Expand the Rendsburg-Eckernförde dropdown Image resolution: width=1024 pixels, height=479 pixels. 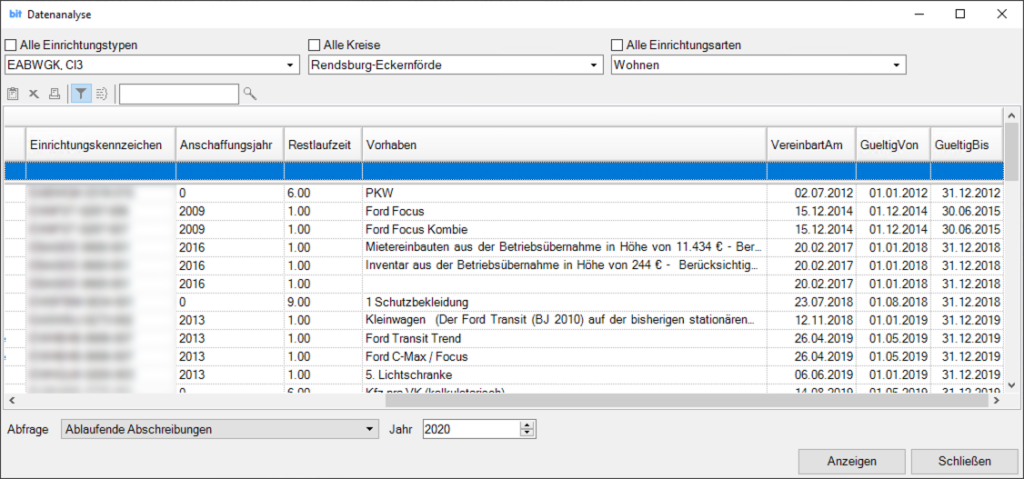click(595, 65)
